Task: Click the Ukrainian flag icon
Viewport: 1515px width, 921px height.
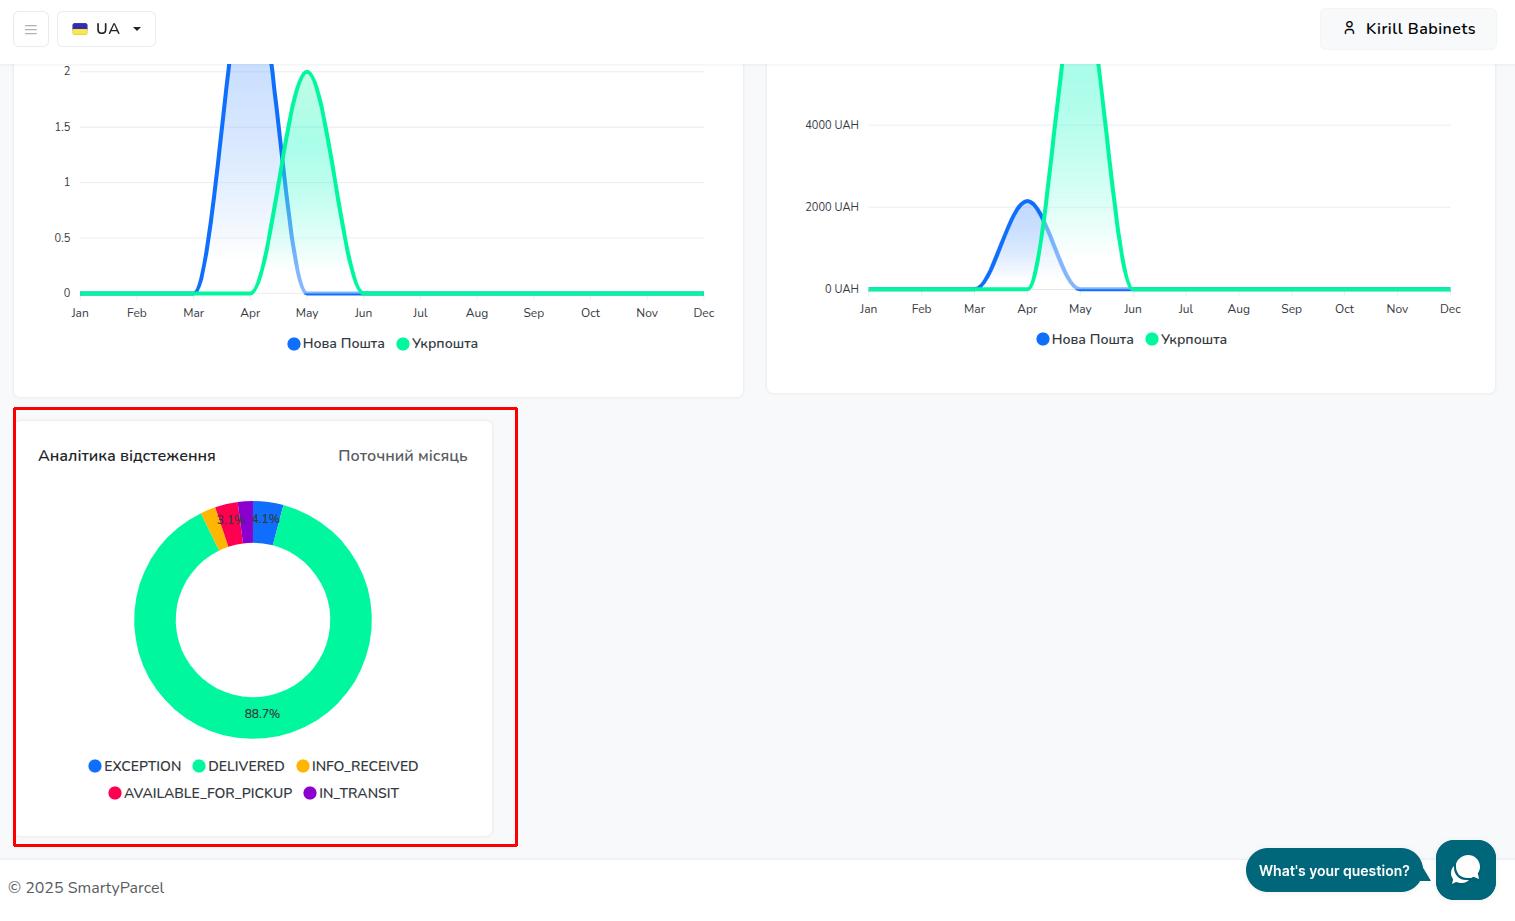Action: (x=80, y=29)
